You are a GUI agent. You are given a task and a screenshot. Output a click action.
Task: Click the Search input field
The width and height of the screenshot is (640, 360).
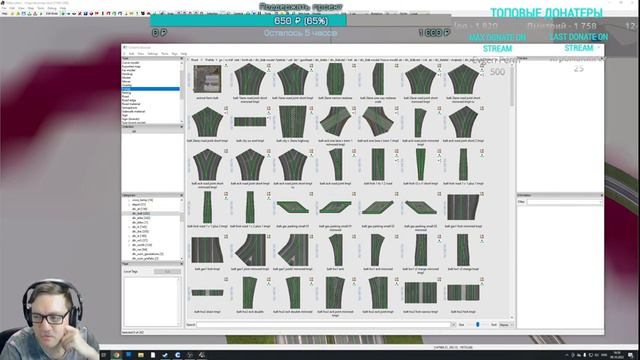(x=323, y=325)
